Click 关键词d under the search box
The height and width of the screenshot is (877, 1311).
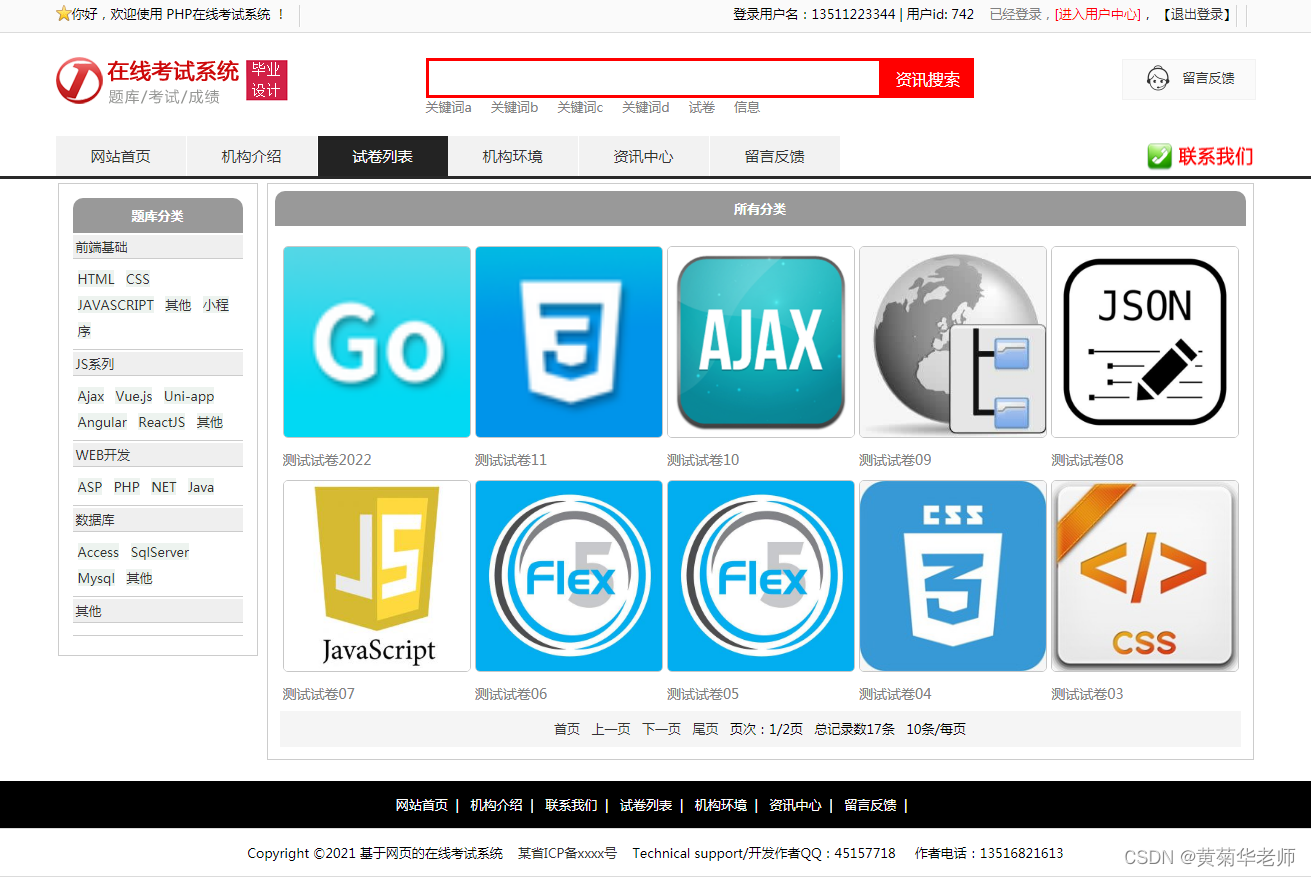(646, 107)
